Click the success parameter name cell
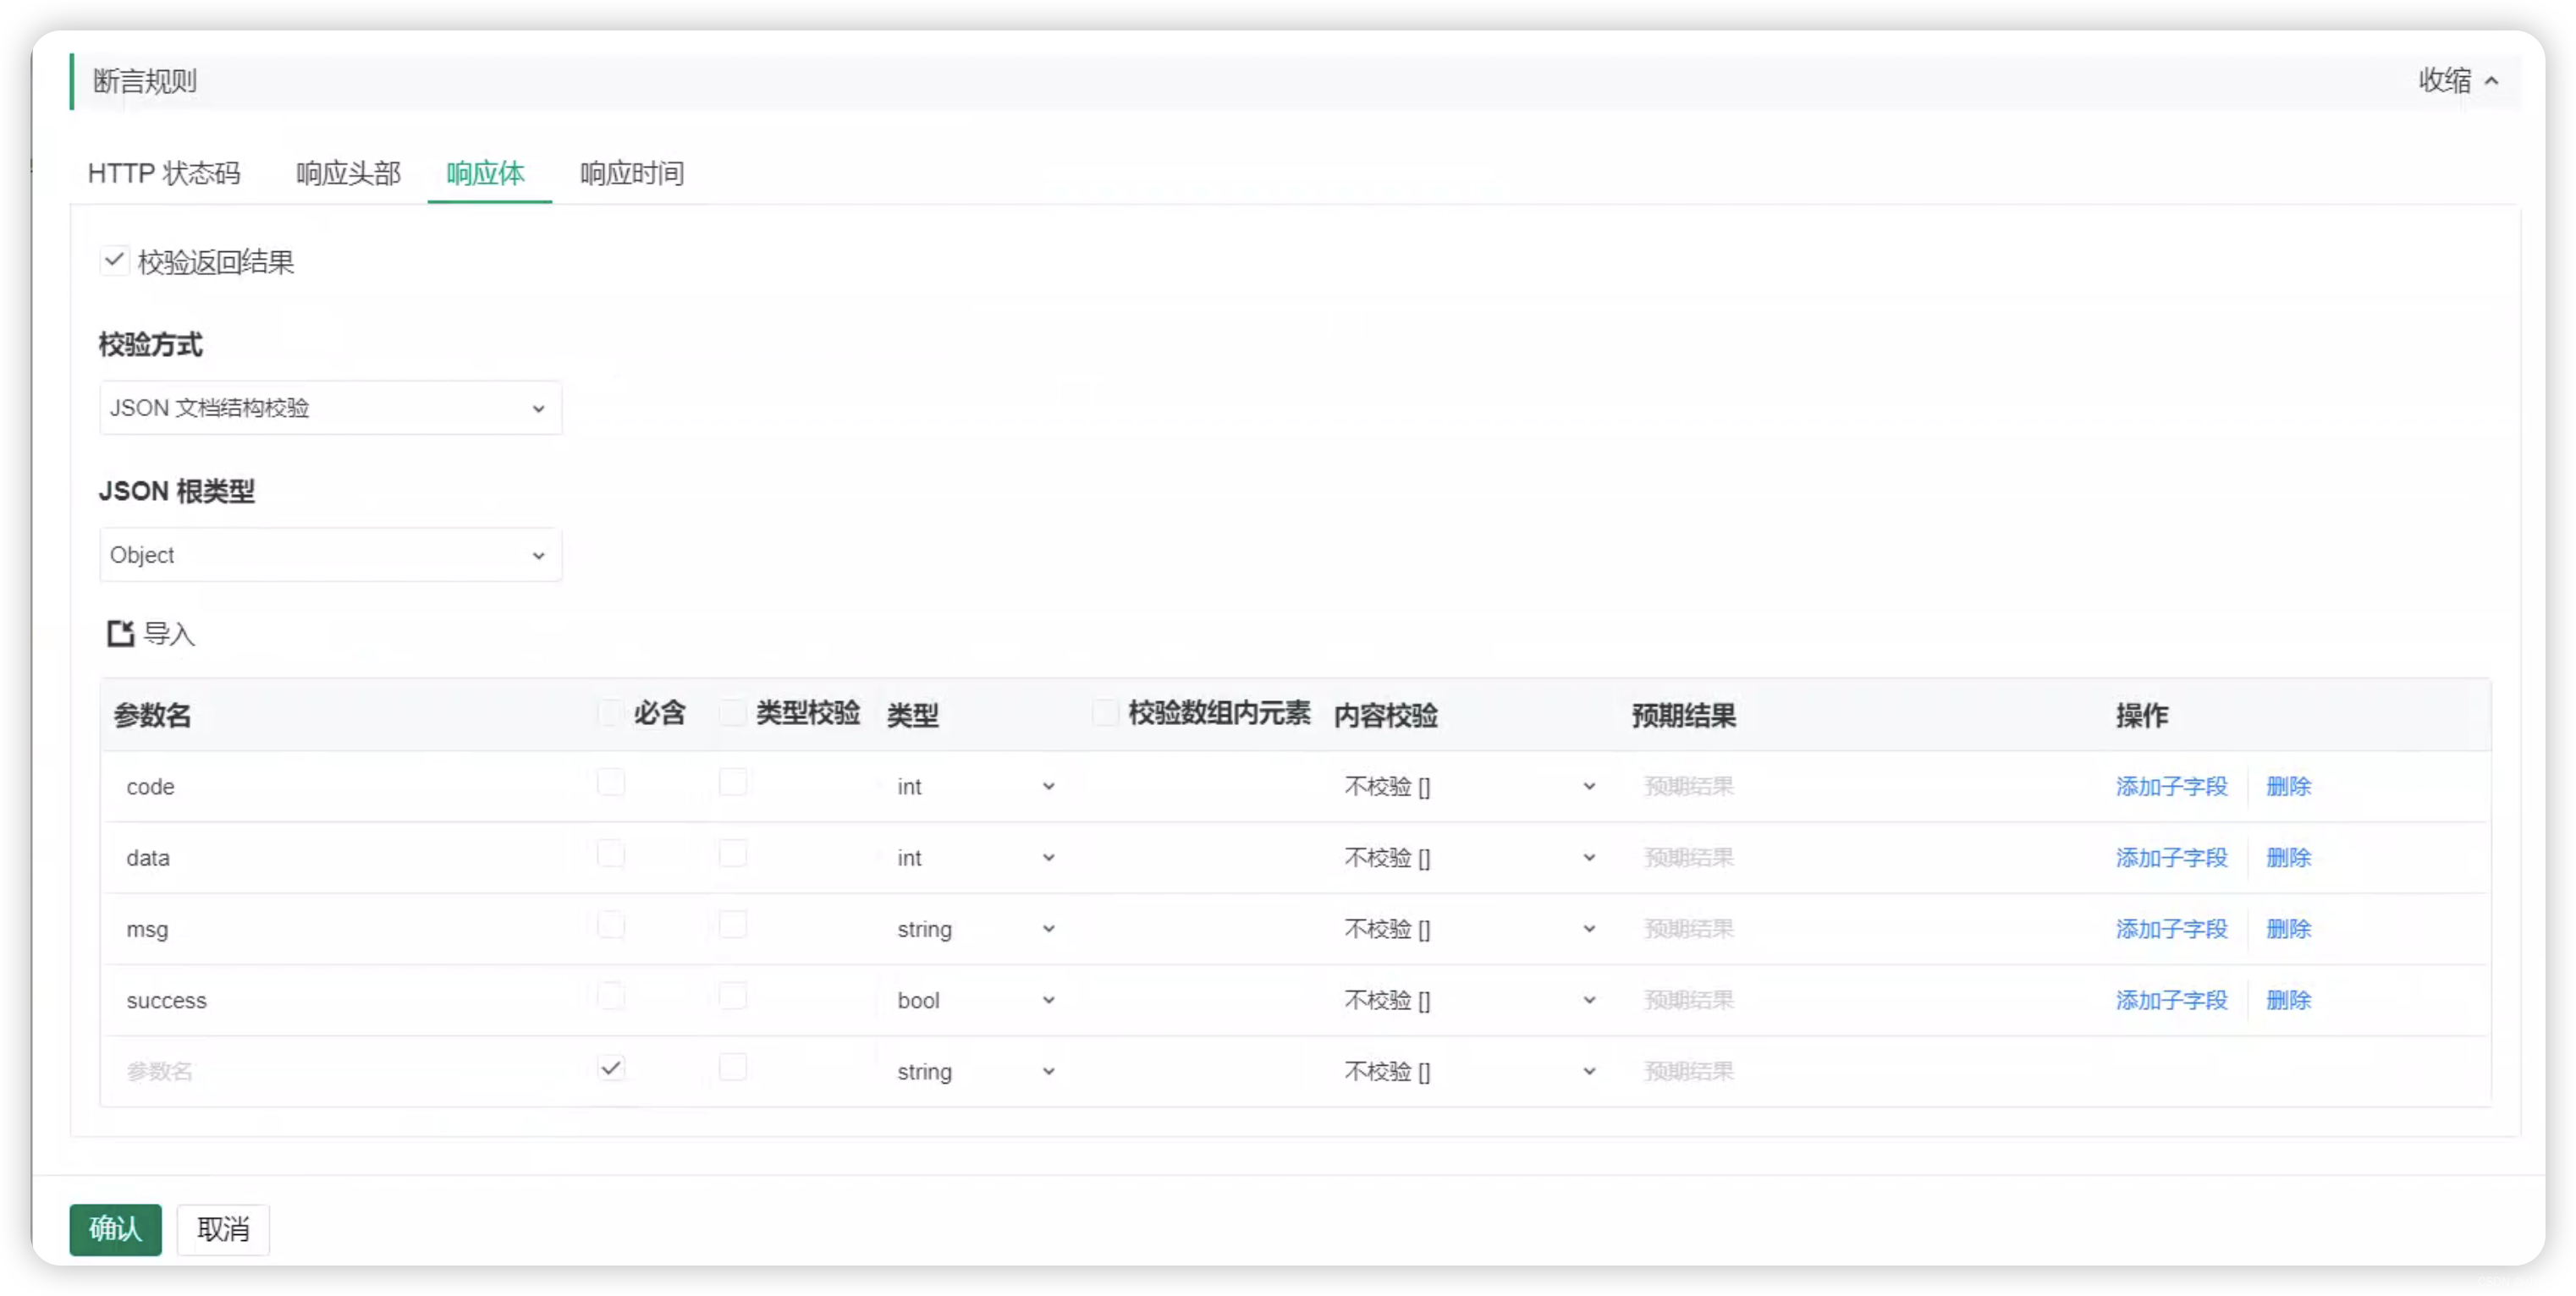The width and height of the screenshot is (2576, 1296). click(x=345, y=1000)
